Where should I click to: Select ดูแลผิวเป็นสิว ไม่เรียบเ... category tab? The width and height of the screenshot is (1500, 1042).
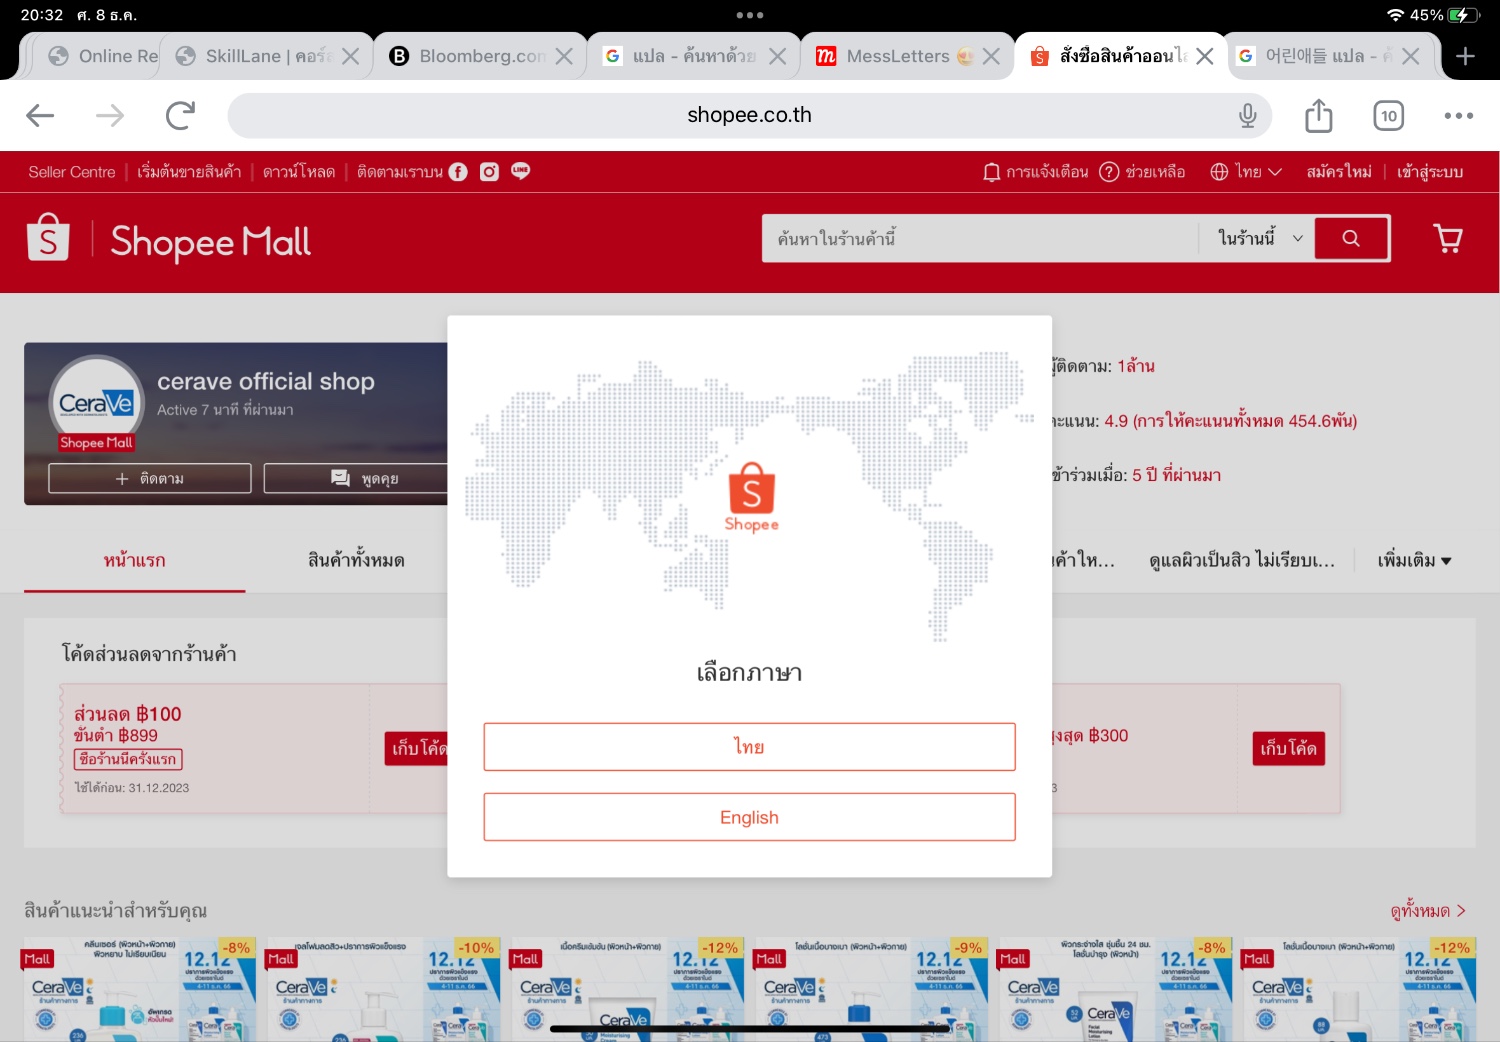(1242, 561)
